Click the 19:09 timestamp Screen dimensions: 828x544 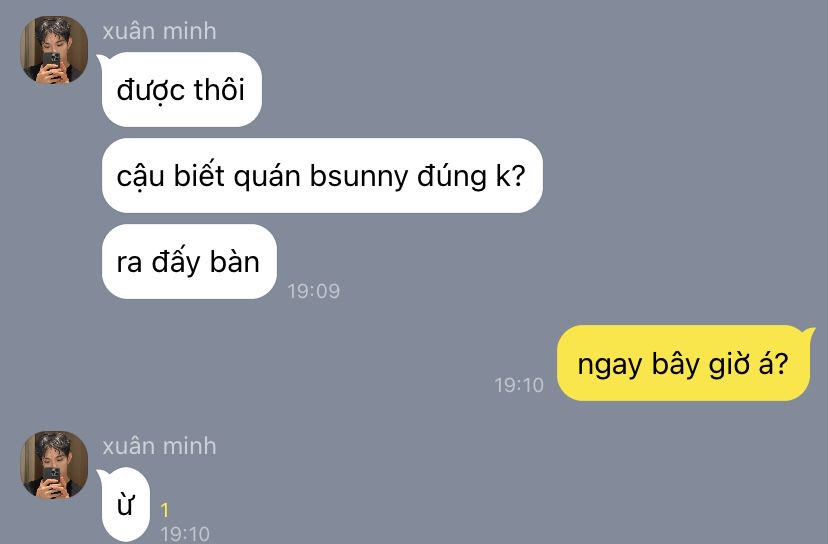click(x=314, y=291)
